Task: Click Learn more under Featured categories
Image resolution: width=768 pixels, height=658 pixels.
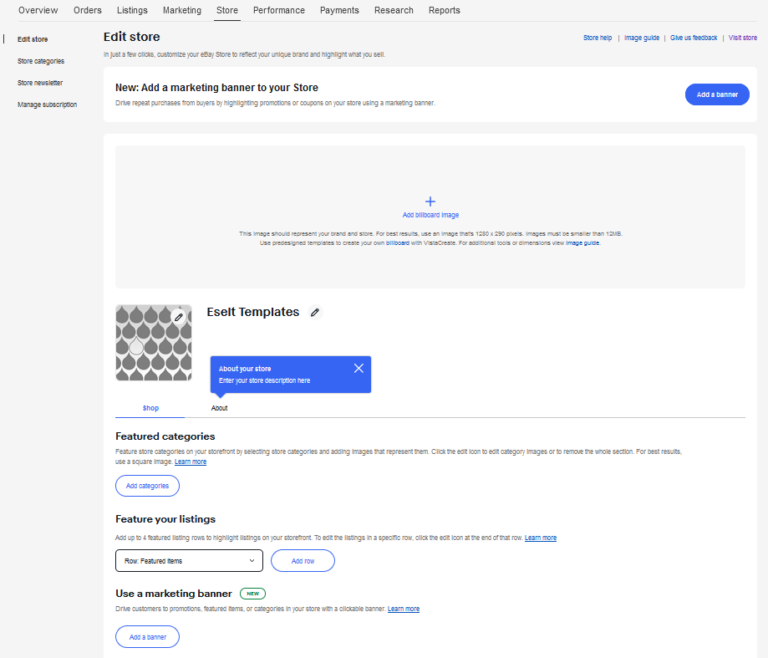Action: [190, 462]
